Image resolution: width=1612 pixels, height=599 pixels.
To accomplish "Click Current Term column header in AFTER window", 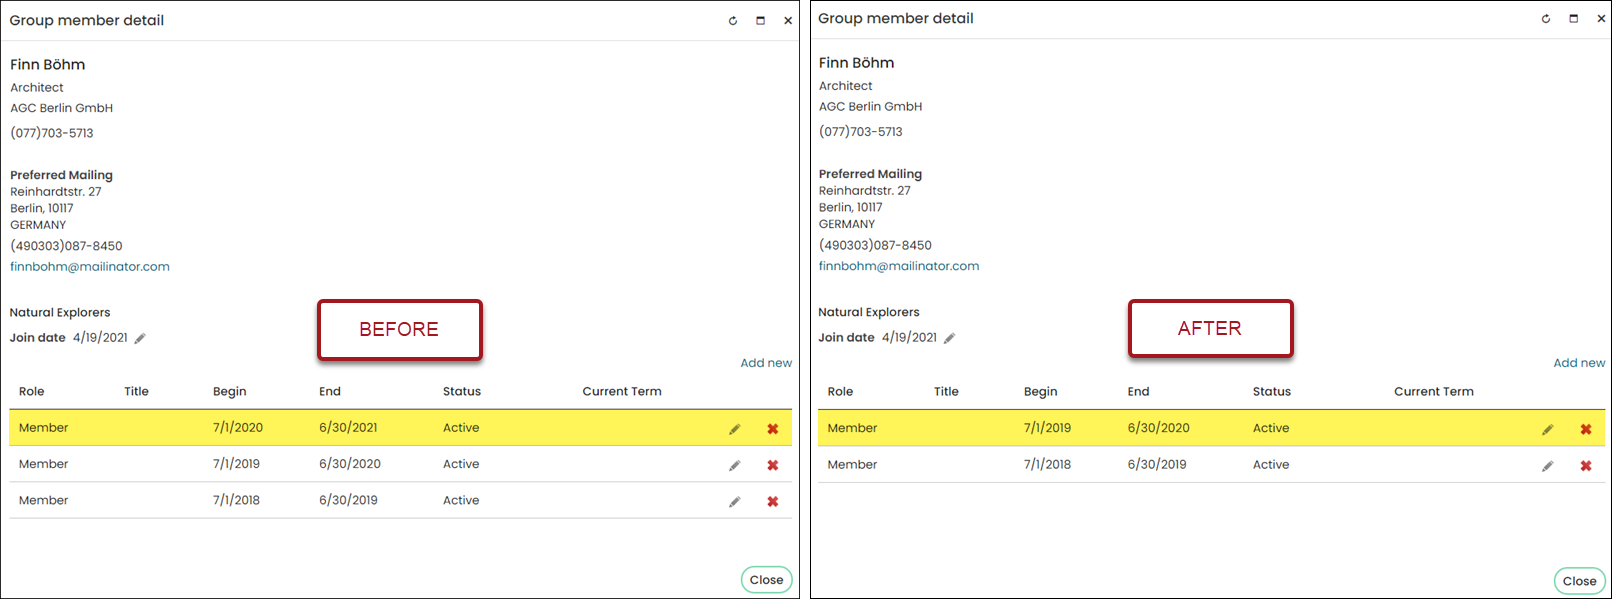I will [1434, 392].
